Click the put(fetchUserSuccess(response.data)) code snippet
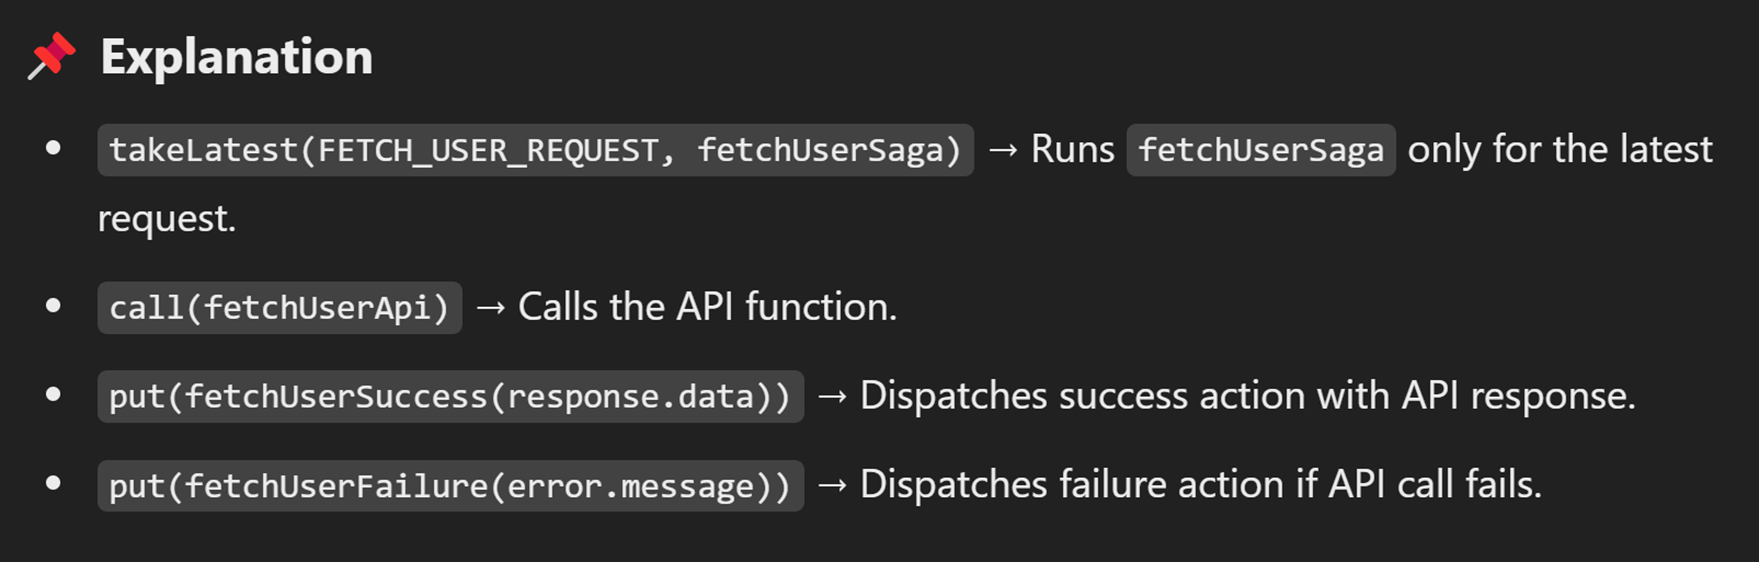The height and width of the screenshot is (562, 1759). click(450, 396)
